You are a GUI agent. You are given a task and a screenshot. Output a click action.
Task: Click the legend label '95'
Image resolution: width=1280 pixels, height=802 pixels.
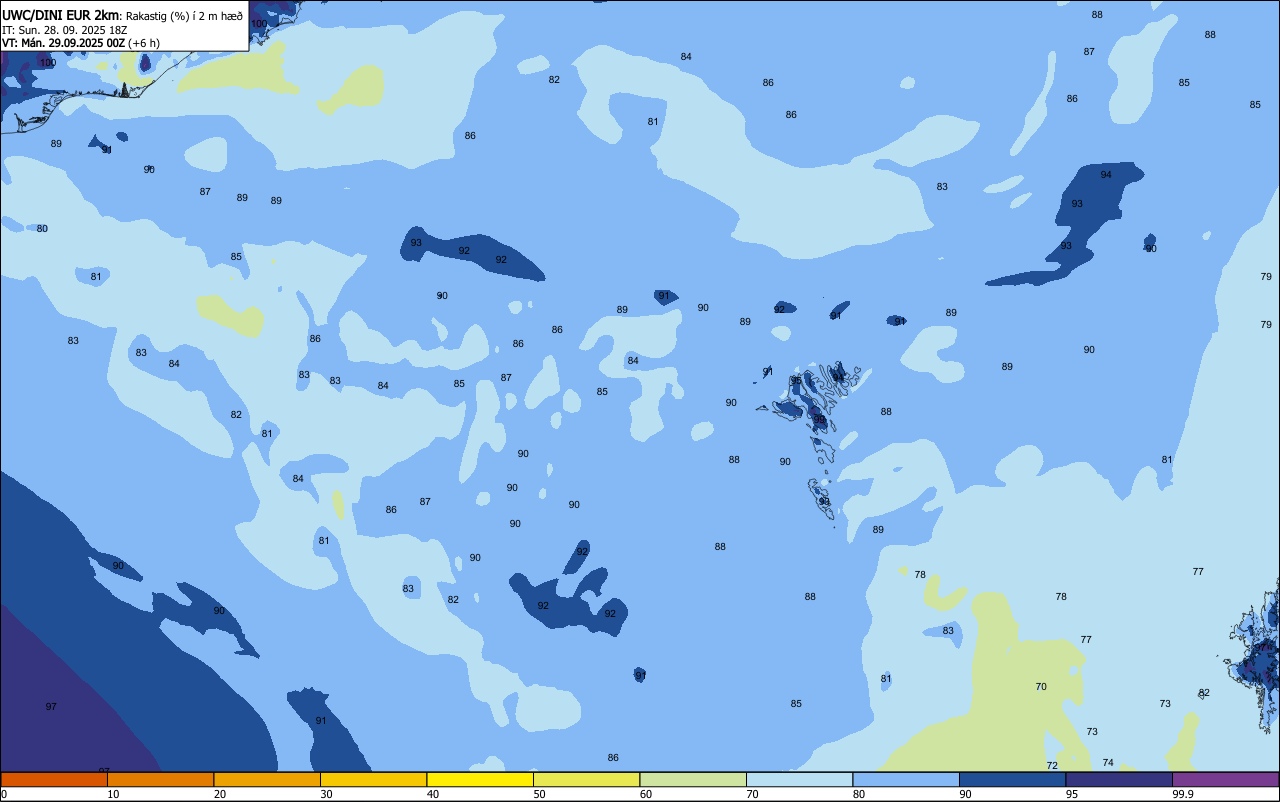pyautogui.click(x=1072, y=794)
